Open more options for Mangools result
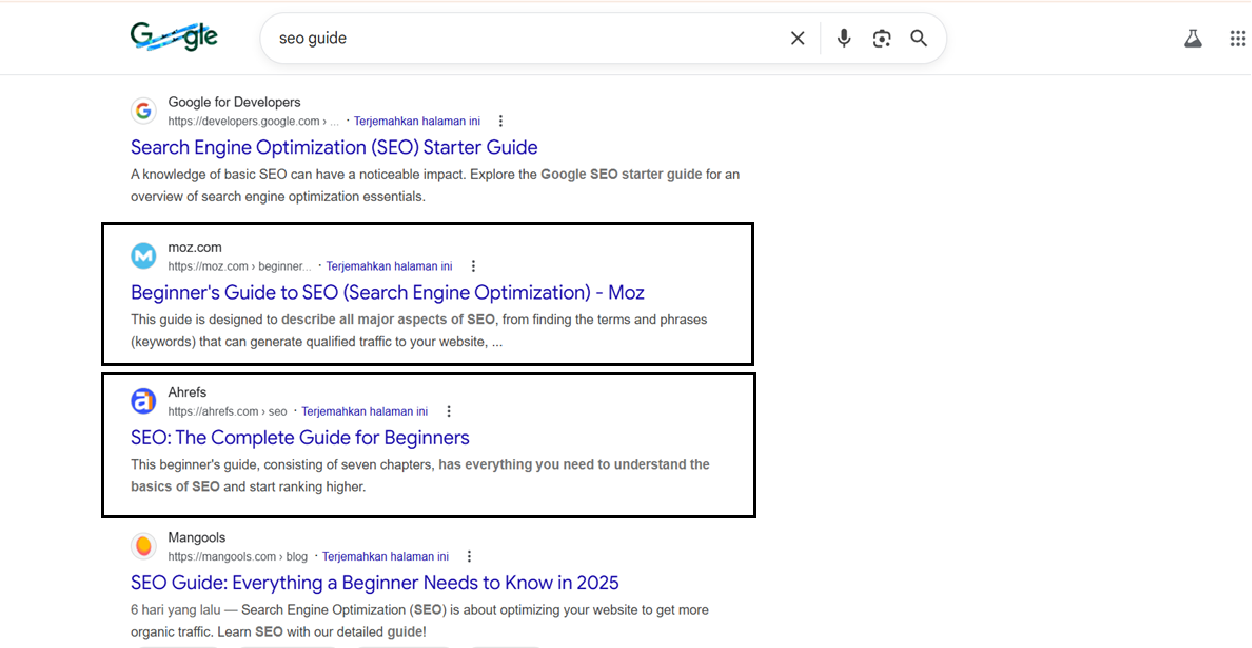This screenshot has height=648, width=1252. click(469, 556)
